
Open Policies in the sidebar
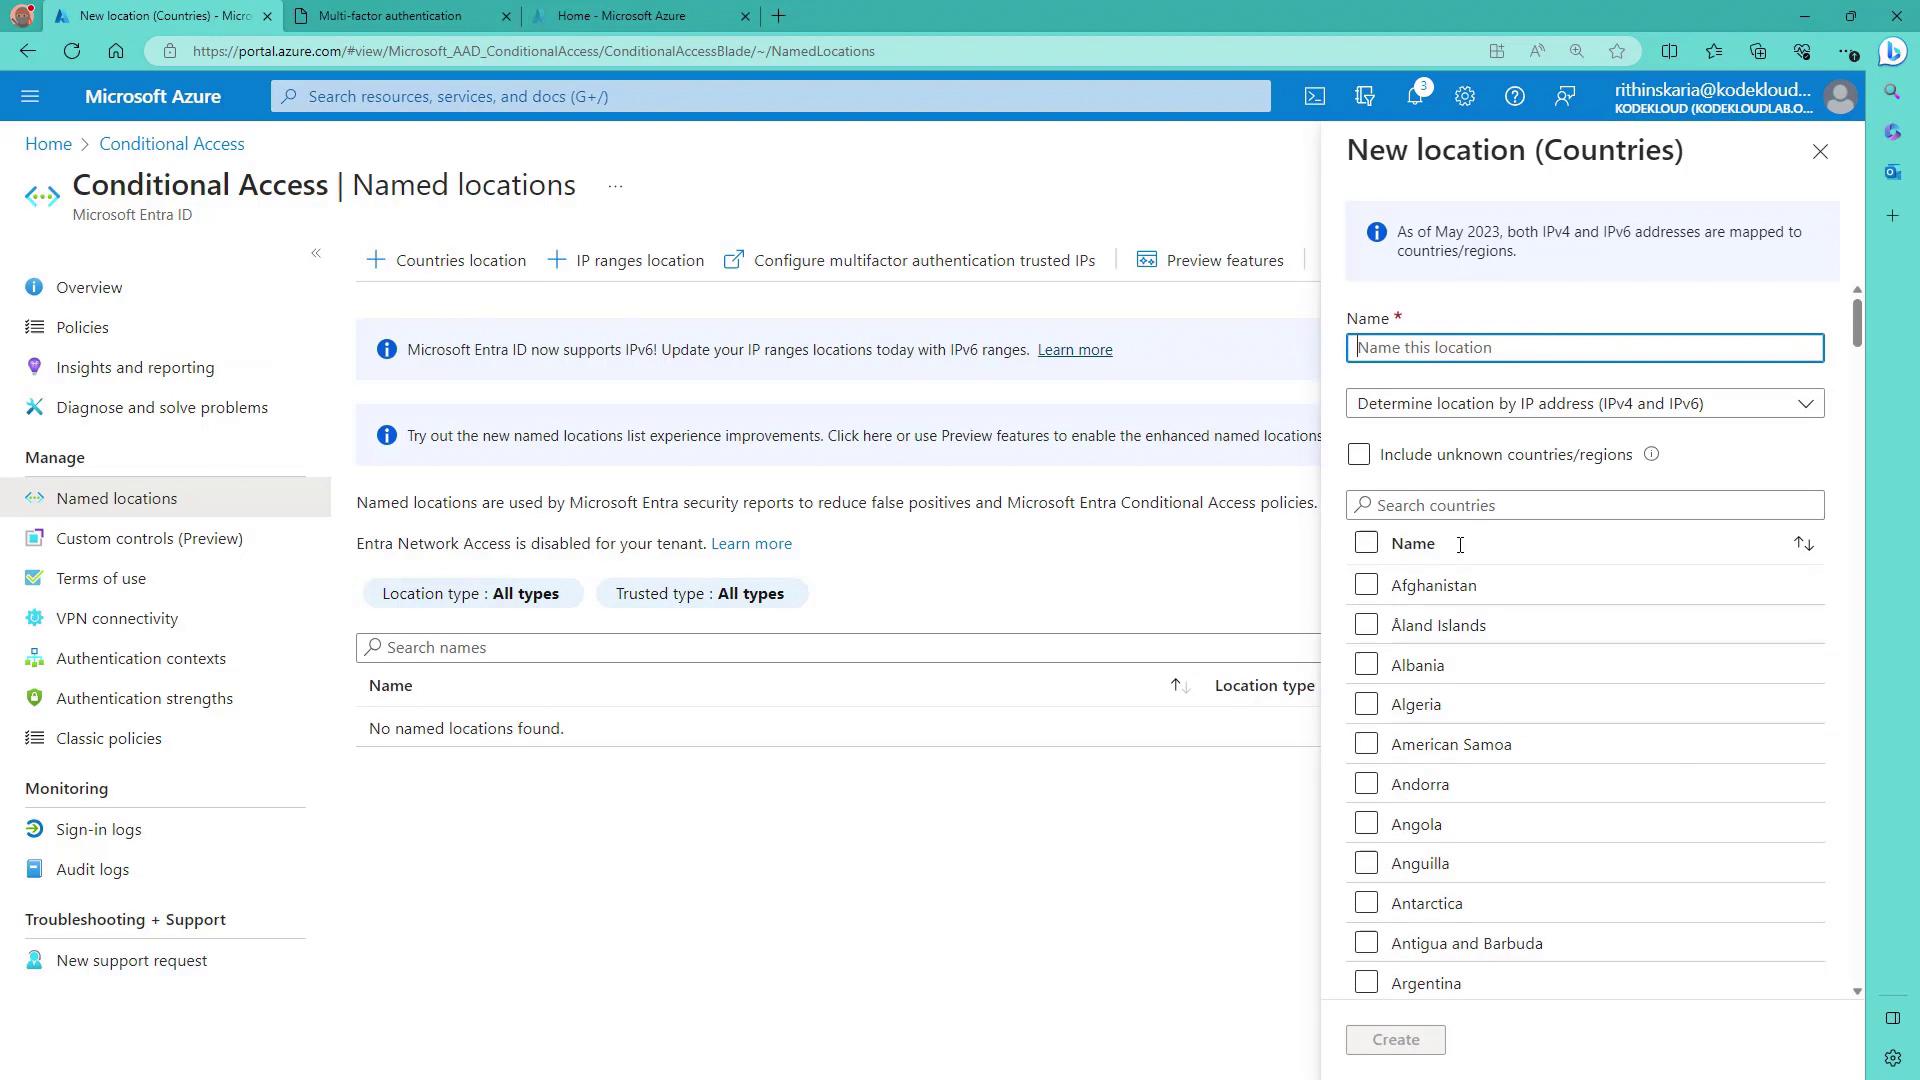[82, 327]
